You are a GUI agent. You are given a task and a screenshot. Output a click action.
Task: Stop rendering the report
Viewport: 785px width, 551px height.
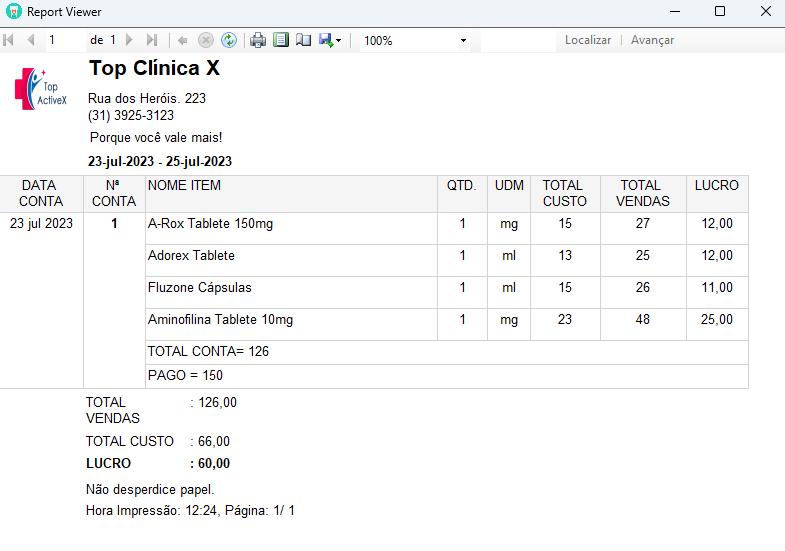tap(206, 40)
